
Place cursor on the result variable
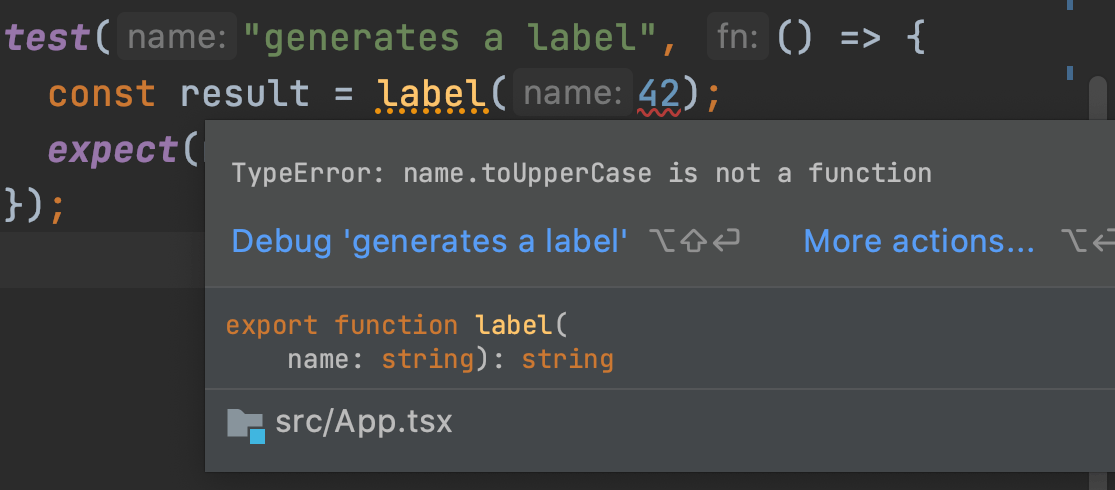tap(245, 95)
